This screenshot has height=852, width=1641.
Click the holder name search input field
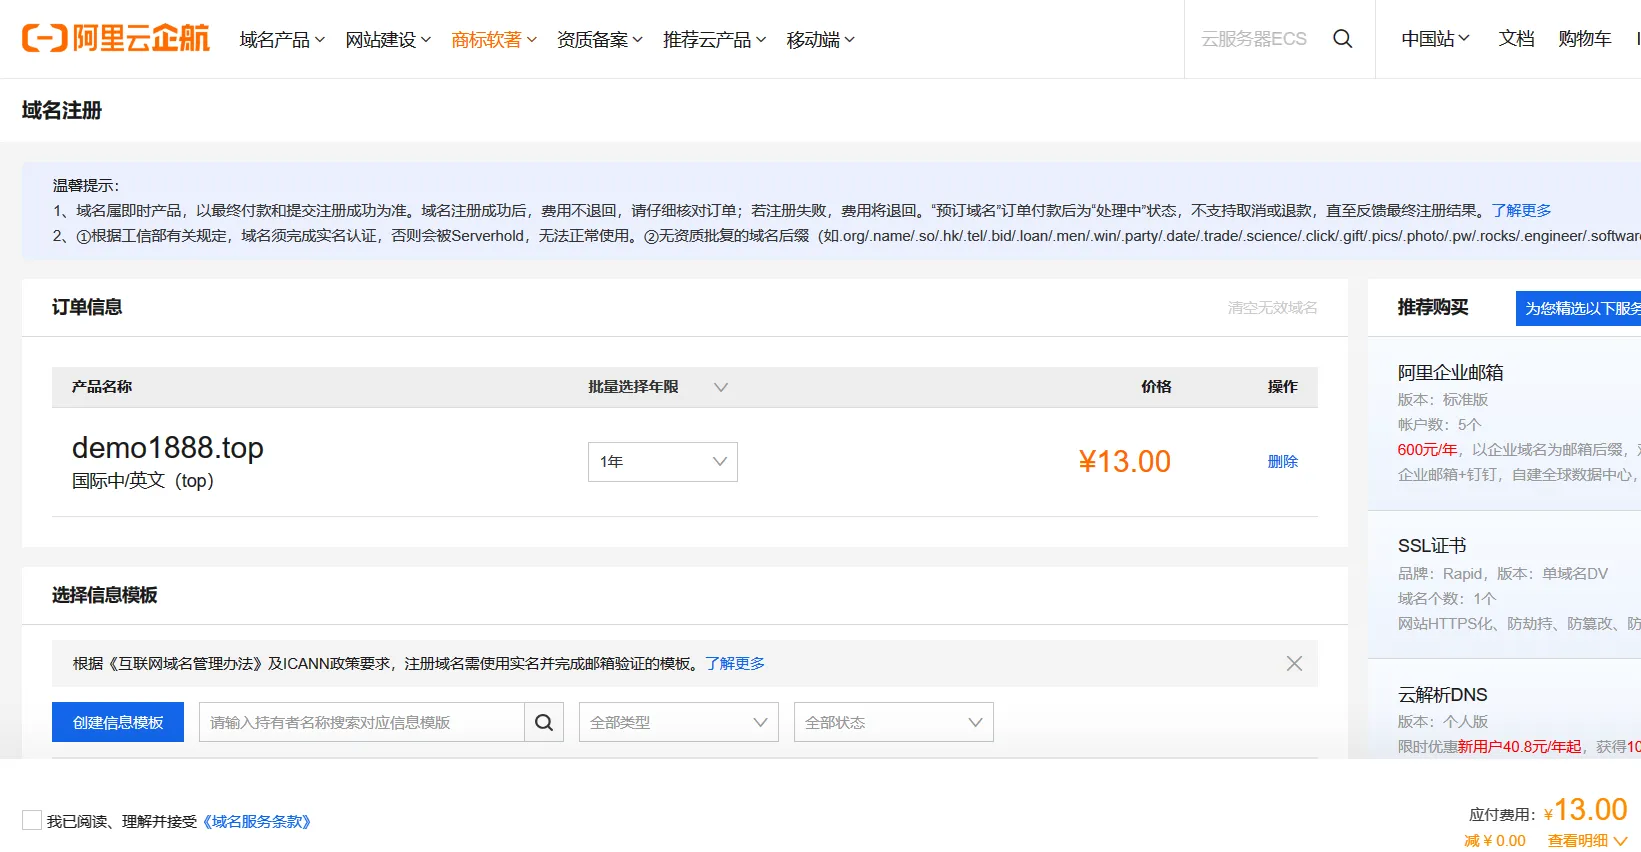click(x=361, y=722)
